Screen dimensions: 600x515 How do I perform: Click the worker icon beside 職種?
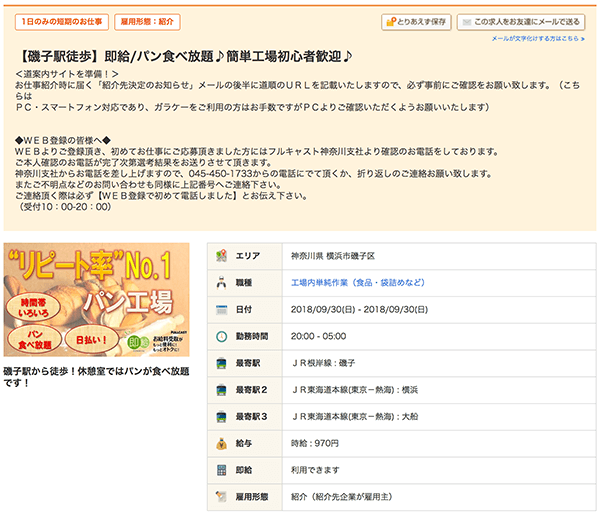point(221,283)
